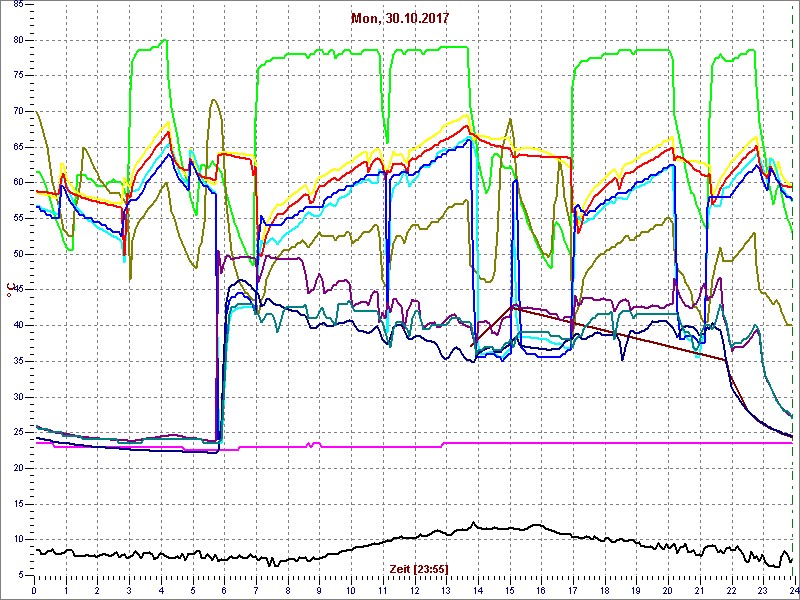Select the 40 value on temperature axis
800x600 pixels.
19,326
